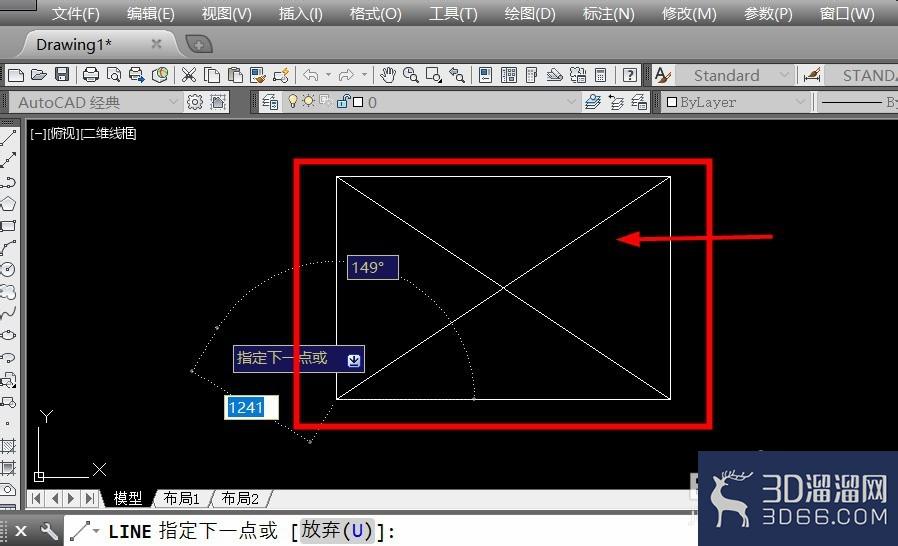Expand the redo history dropdown arrow
Viewport: 898px width, 546px height.
[x=364, y=75]
